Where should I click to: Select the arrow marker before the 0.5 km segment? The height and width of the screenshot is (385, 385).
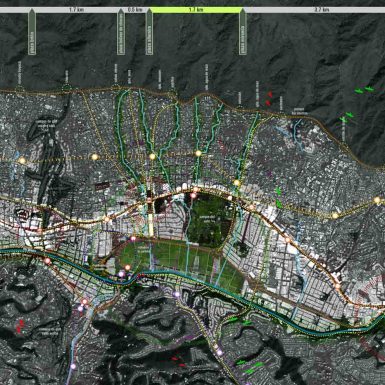tap(121, 32)
